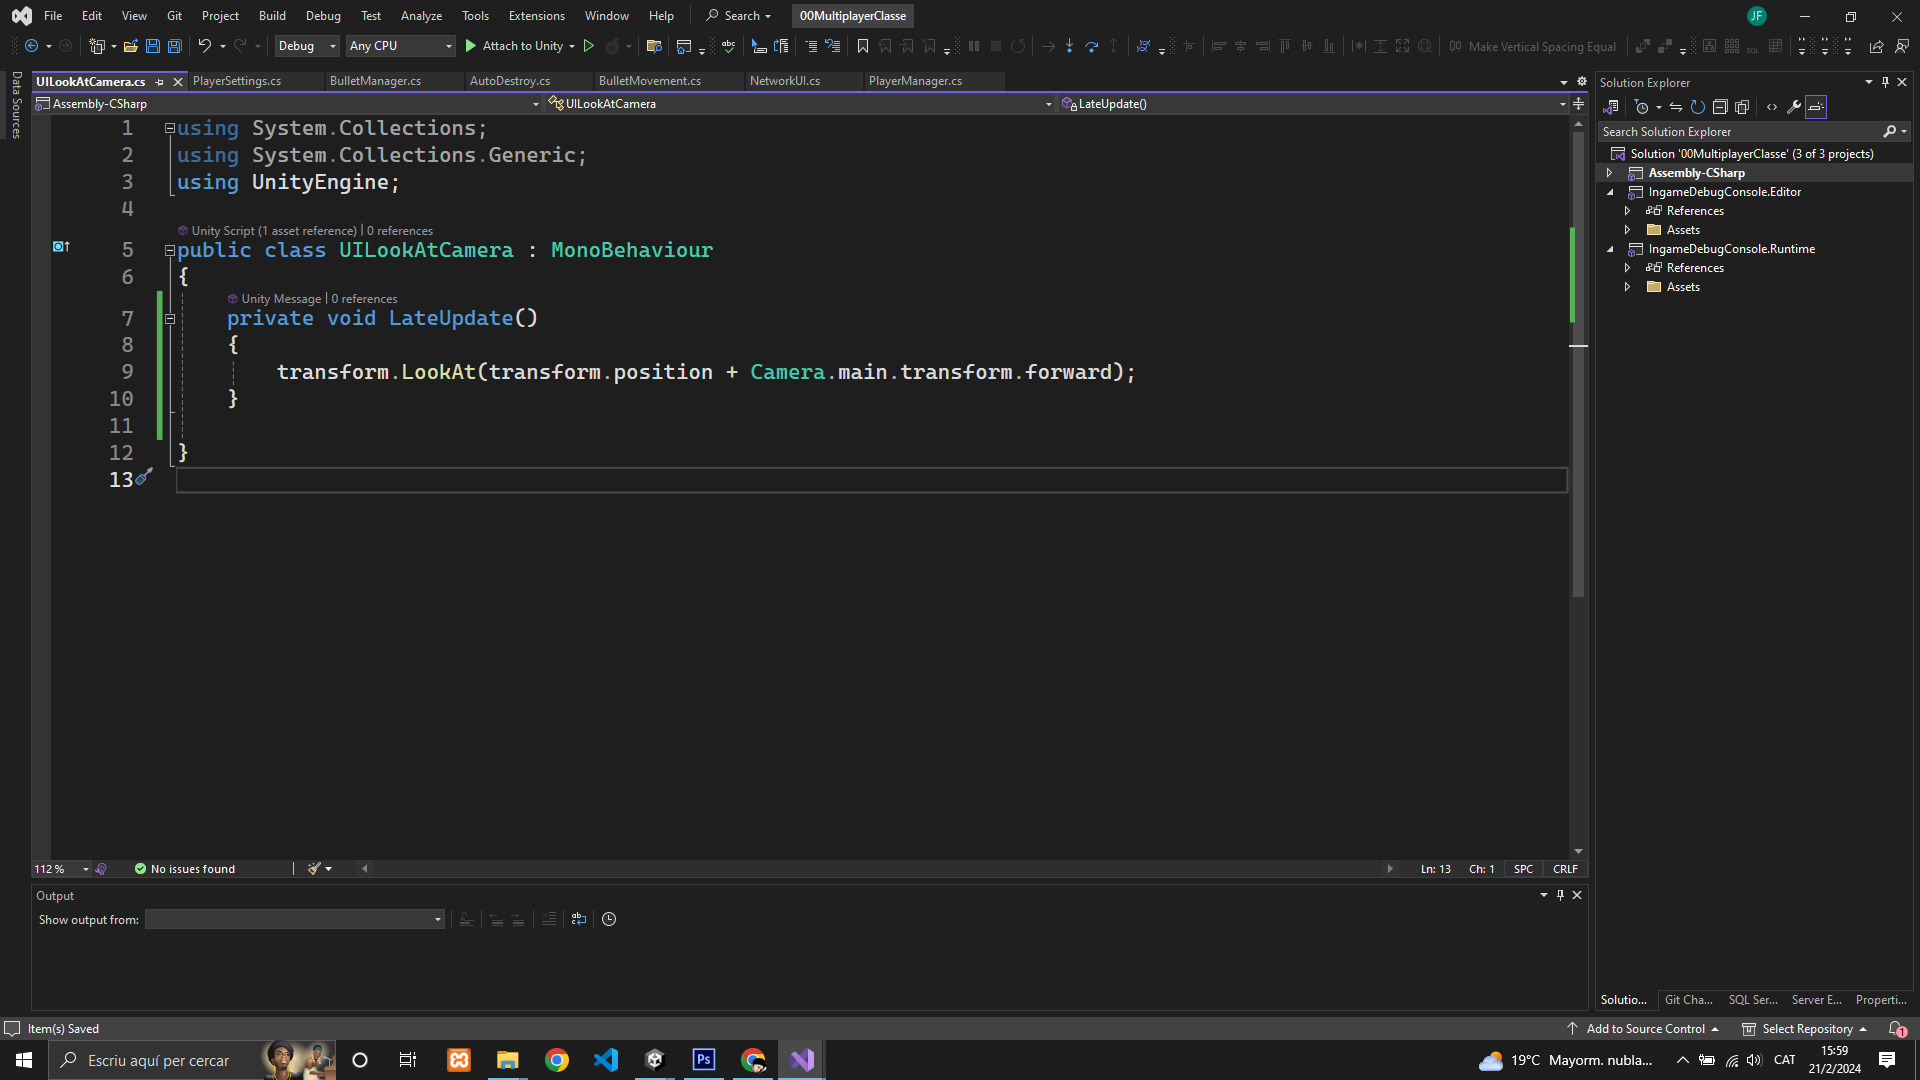Image resolution: width=1920 pixels, height=1080 pixels.
Task: Click Collapse All in Solution Explorer toolbar
Action: (x=1720, y=107)
